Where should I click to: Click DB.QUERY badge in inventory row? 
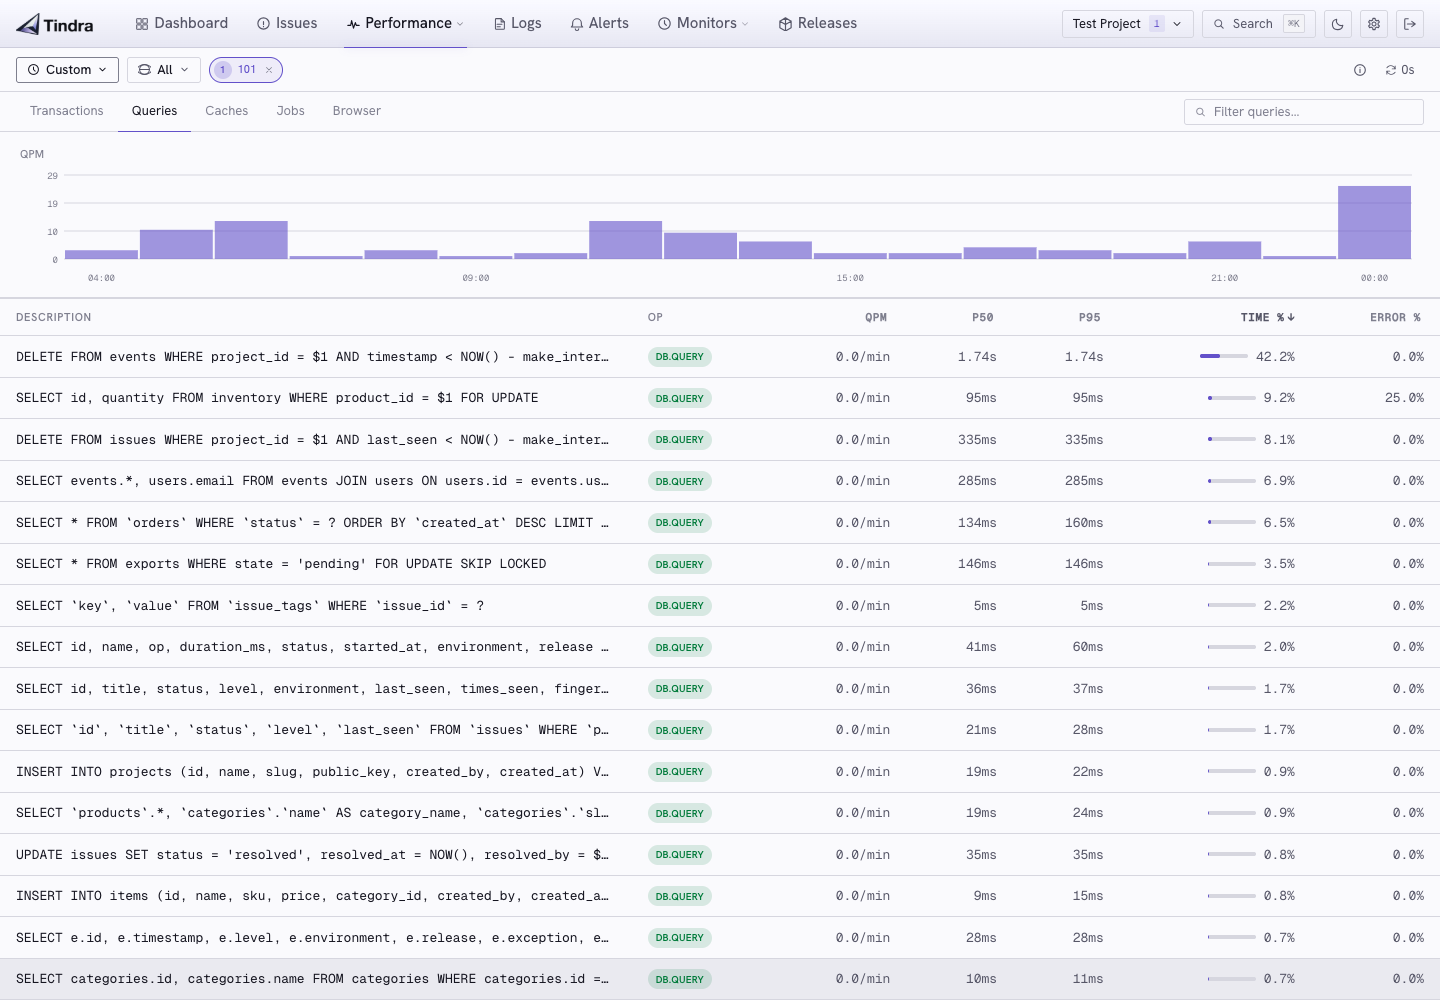coord(680,398)
